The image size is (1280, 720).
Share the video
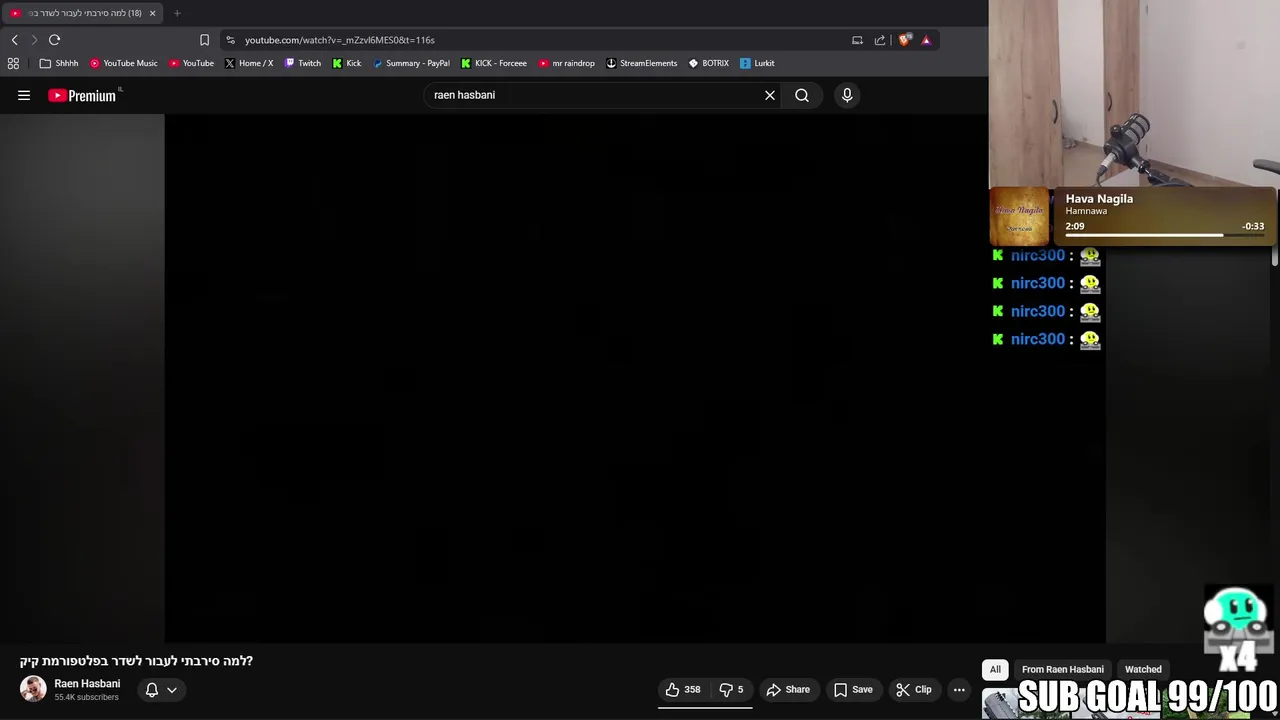(788, 689)
